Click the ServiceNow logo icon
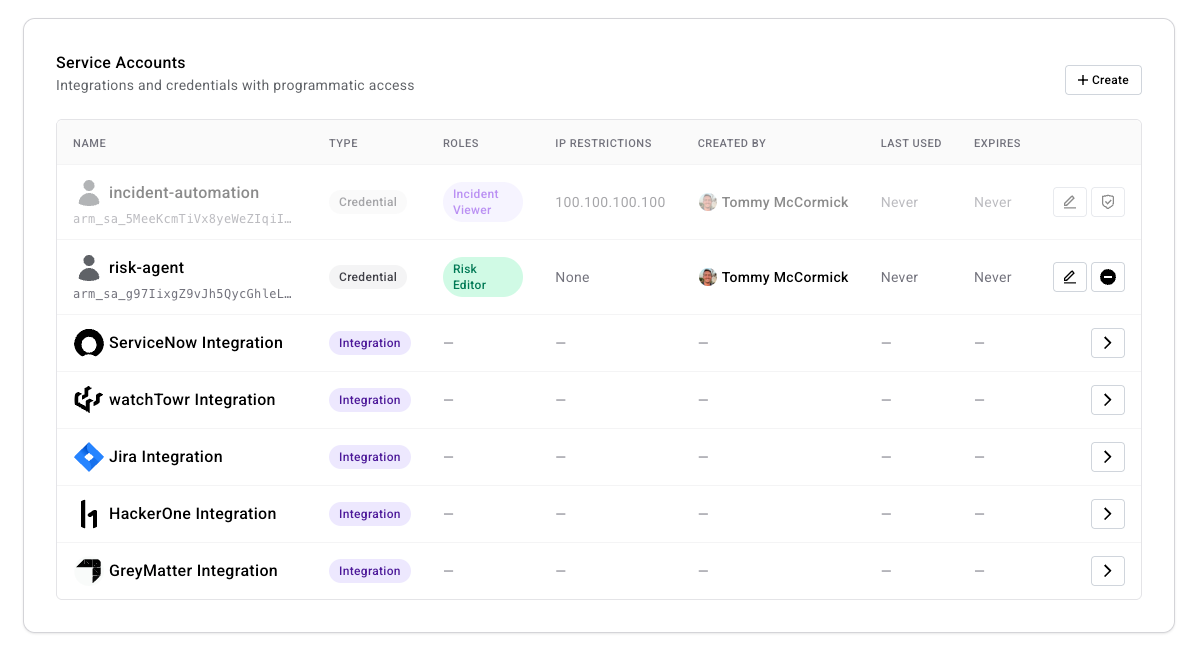This screenshot has height=648, width=1195. coord(88,343)
